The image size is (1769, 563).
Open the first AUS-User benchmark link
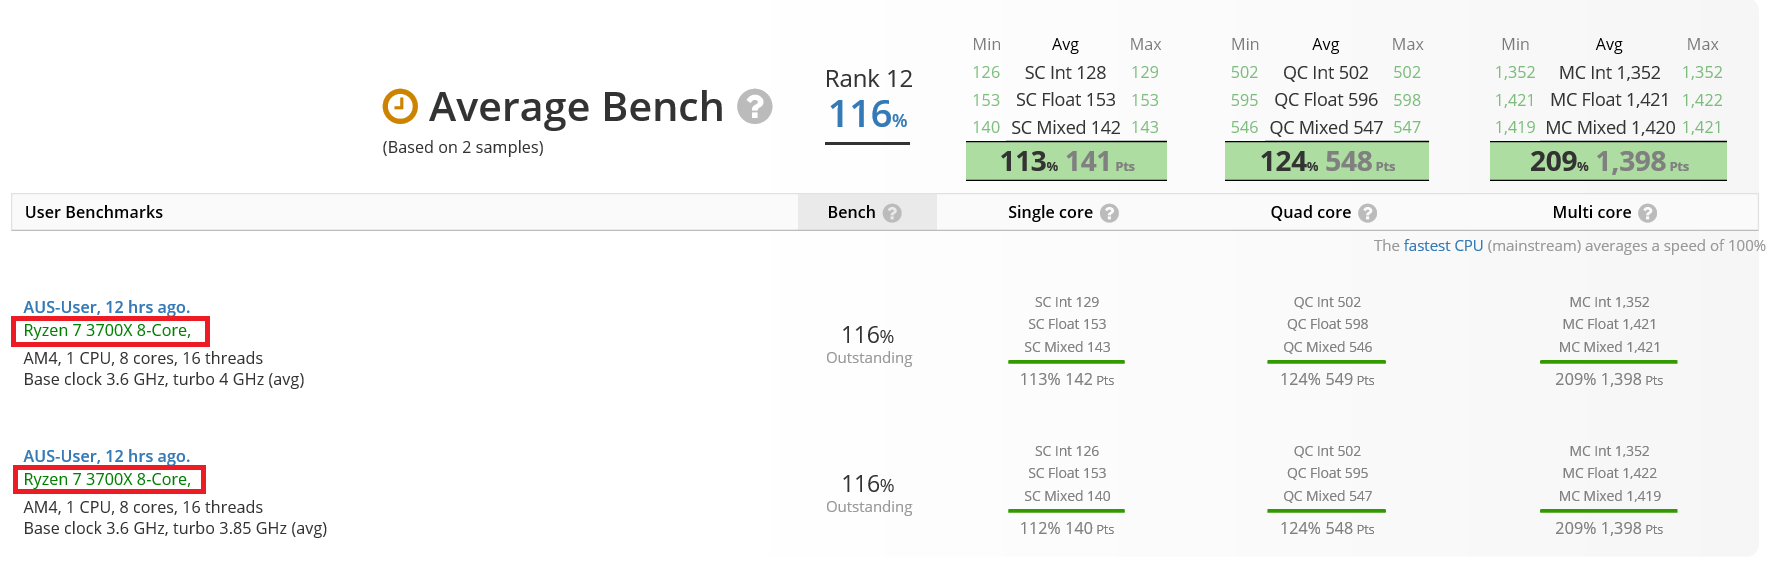[106, 307]
